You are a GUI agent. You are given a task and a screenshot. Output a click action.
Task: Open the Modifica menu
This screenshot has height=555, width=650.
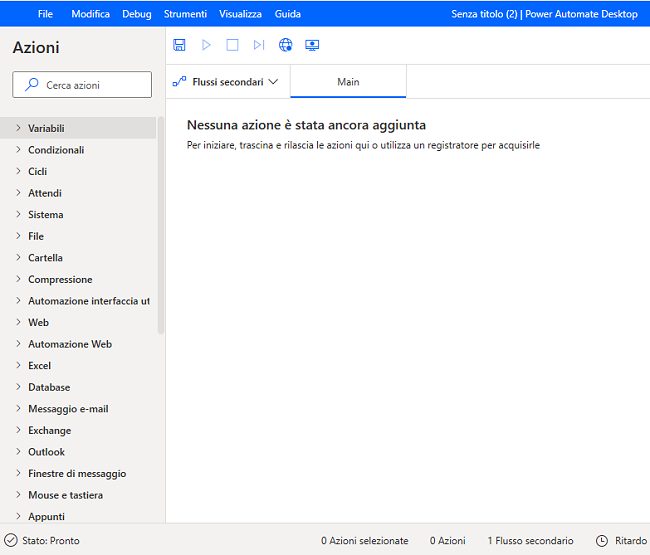pyautogui.click(x=90, y=14)
